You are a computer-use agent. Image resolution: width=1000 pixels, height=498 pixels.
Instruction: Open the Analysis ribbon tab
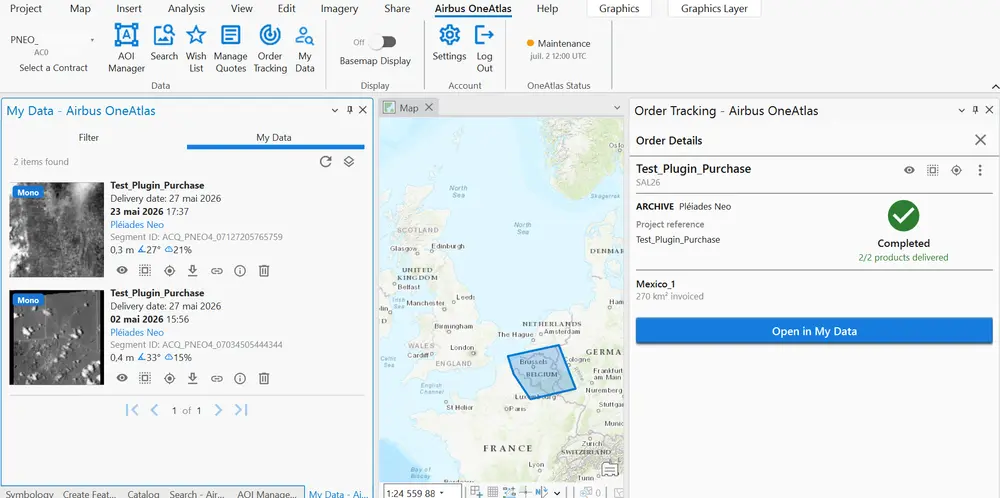tap(186, 8)
